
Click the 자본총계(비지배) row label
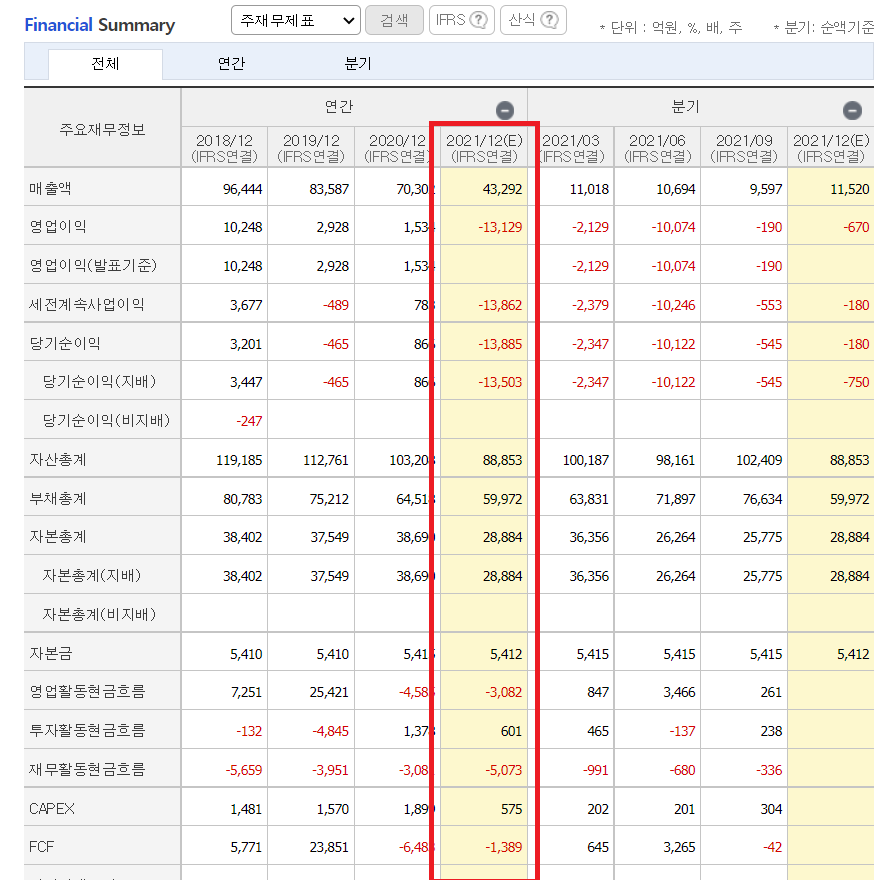(x=99, y=614)
